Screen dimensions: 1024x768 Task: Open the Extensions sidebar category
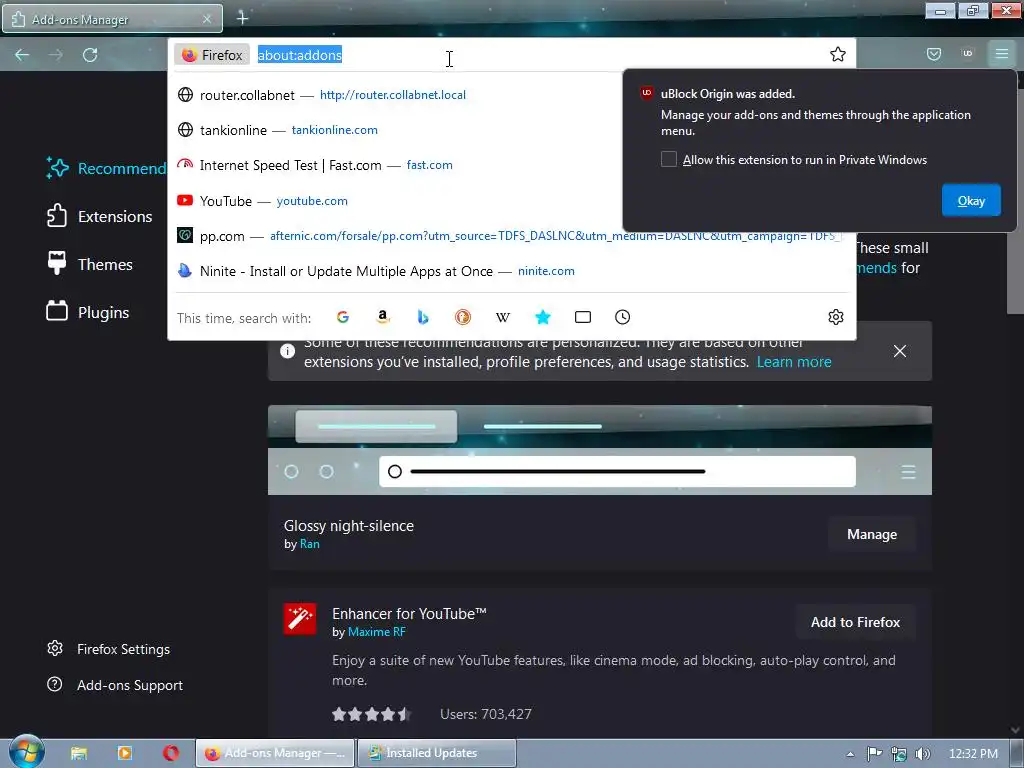click(99, 216)
